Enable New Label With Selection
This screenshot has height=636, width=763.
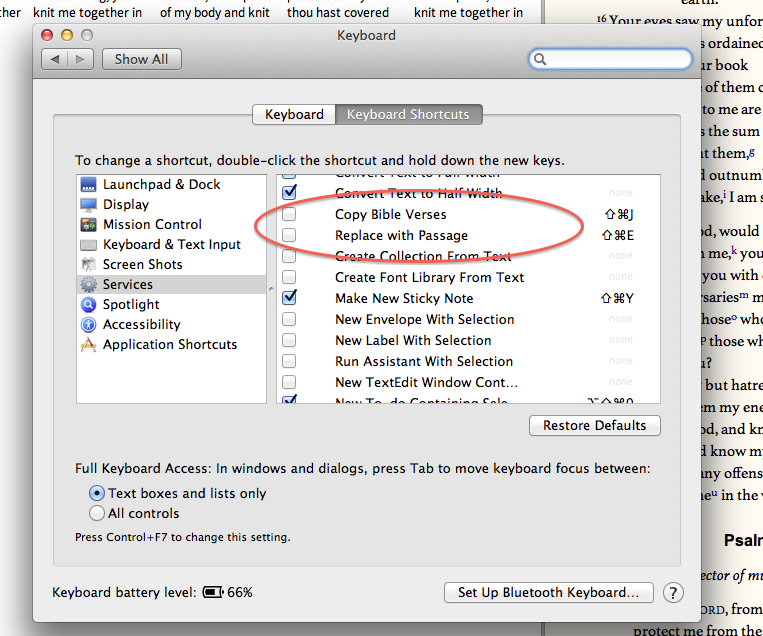point(289,340)
